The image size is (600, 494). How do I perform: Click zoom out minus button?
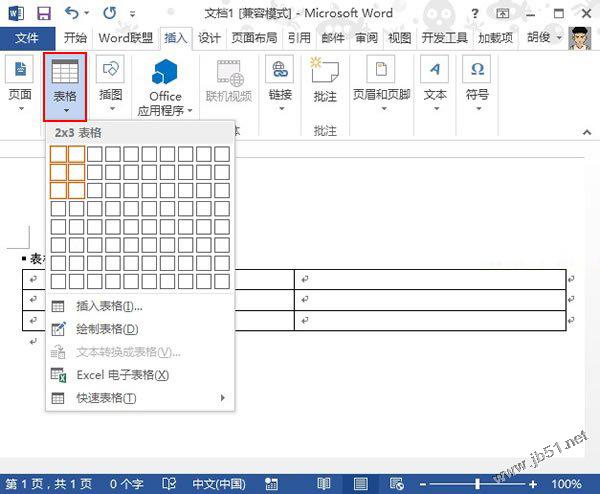click(x=422, y=484)
